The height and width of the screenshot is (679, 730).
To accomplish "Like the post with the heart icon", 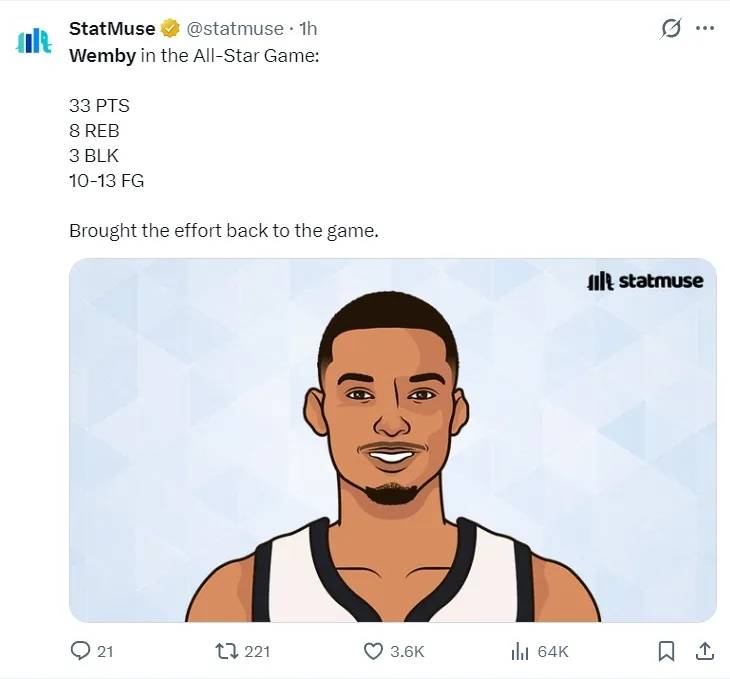I will point(373,651).
